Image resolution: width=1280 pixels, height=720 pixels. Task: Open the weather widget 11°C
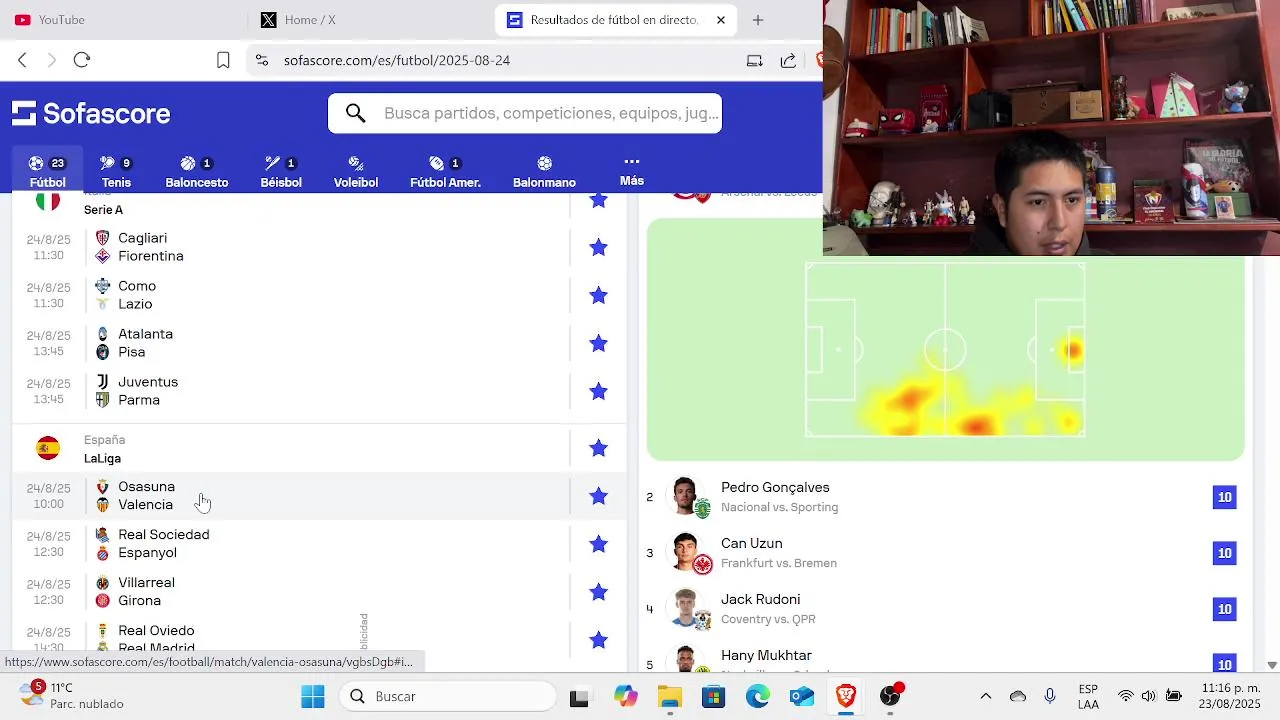tap(72, 696)
